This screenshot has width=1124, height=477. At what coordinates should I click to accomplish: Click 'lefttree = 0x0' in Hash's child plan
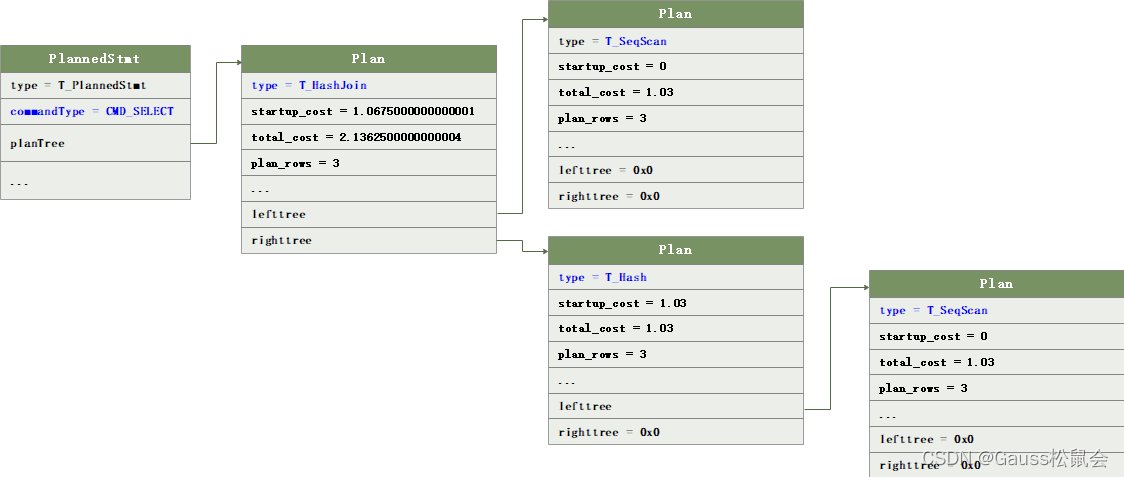996,440
